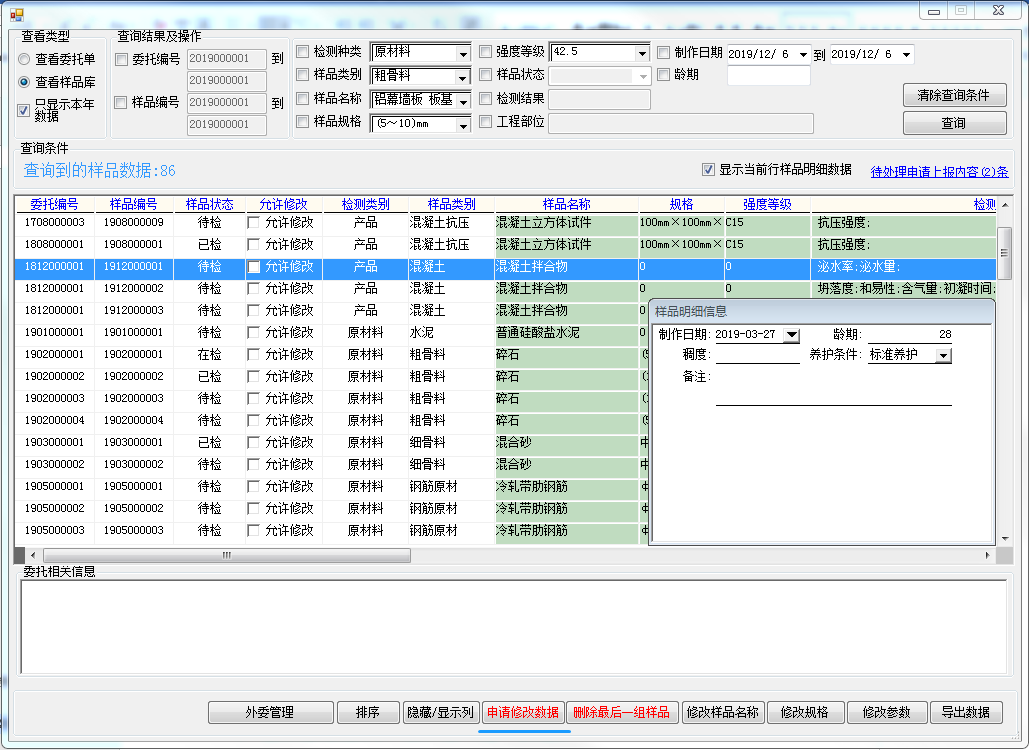This screenshot has height=750, width=1029.
Task: Open the 制作日期 picker in 样品明细信息
Action: 791,335
